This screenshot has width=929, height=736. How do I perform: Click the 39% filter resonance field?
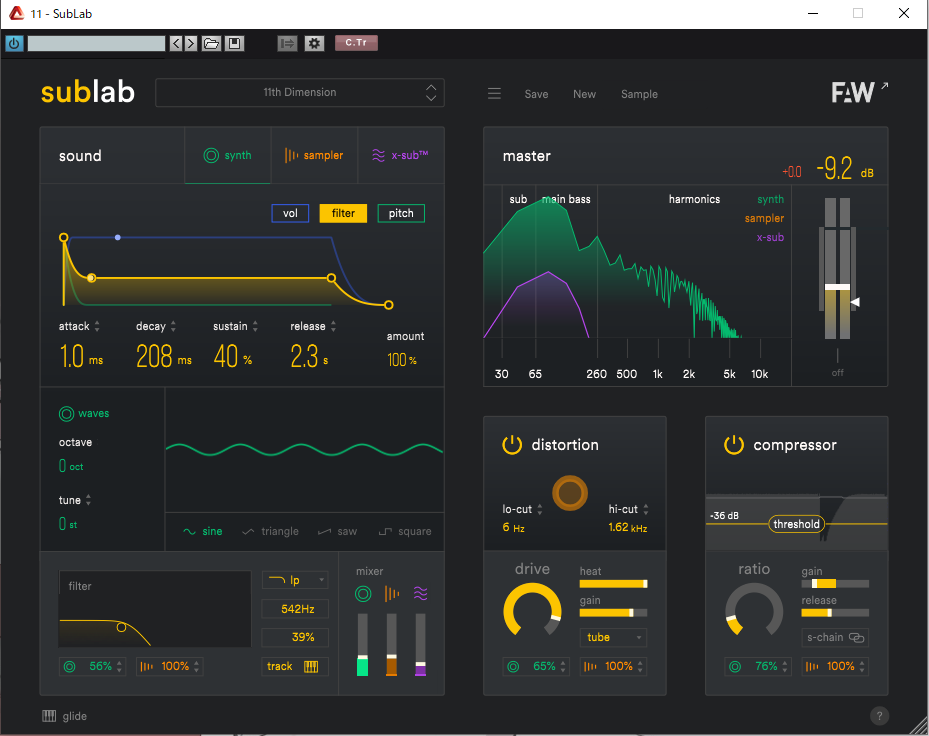tap(295, 637)
